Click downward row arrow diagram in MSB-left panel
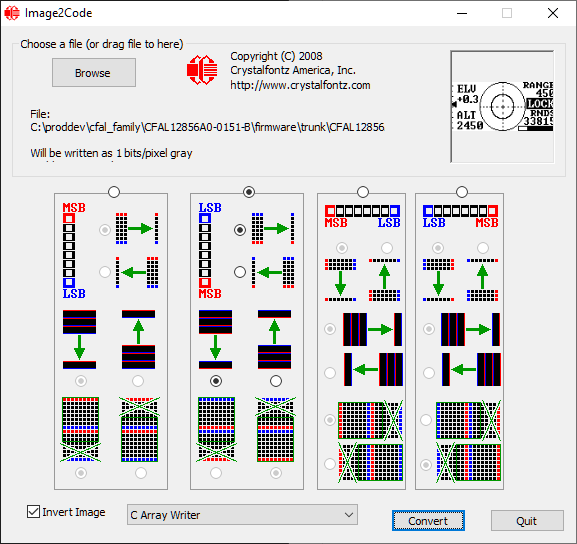577x544 pixels. (x=340, y=280)
